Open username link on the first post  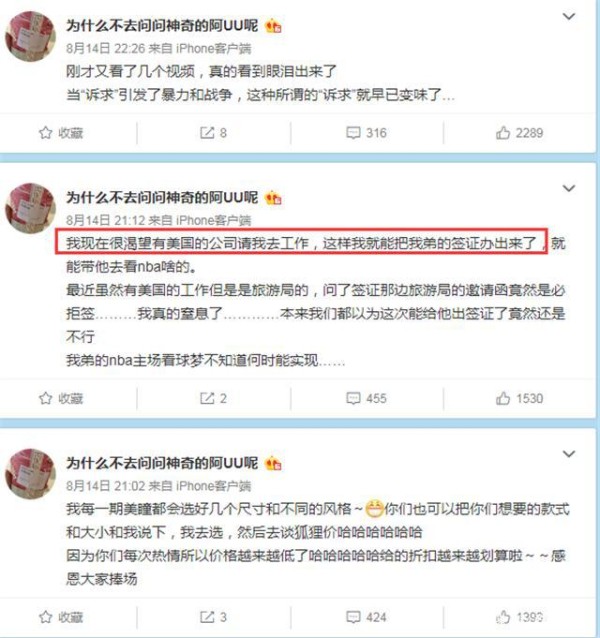click(162, 26)
